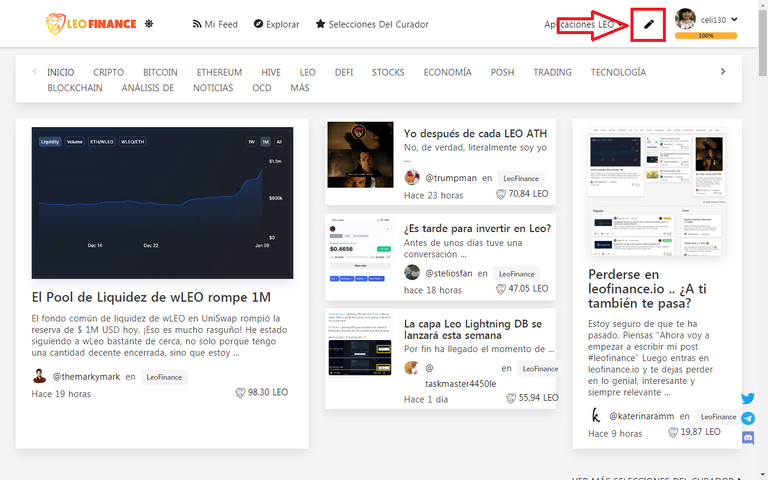Screen dimensions: 768x480
Task: Click the 98.30 LEO payout icon
Action: (x=240, y=393)
